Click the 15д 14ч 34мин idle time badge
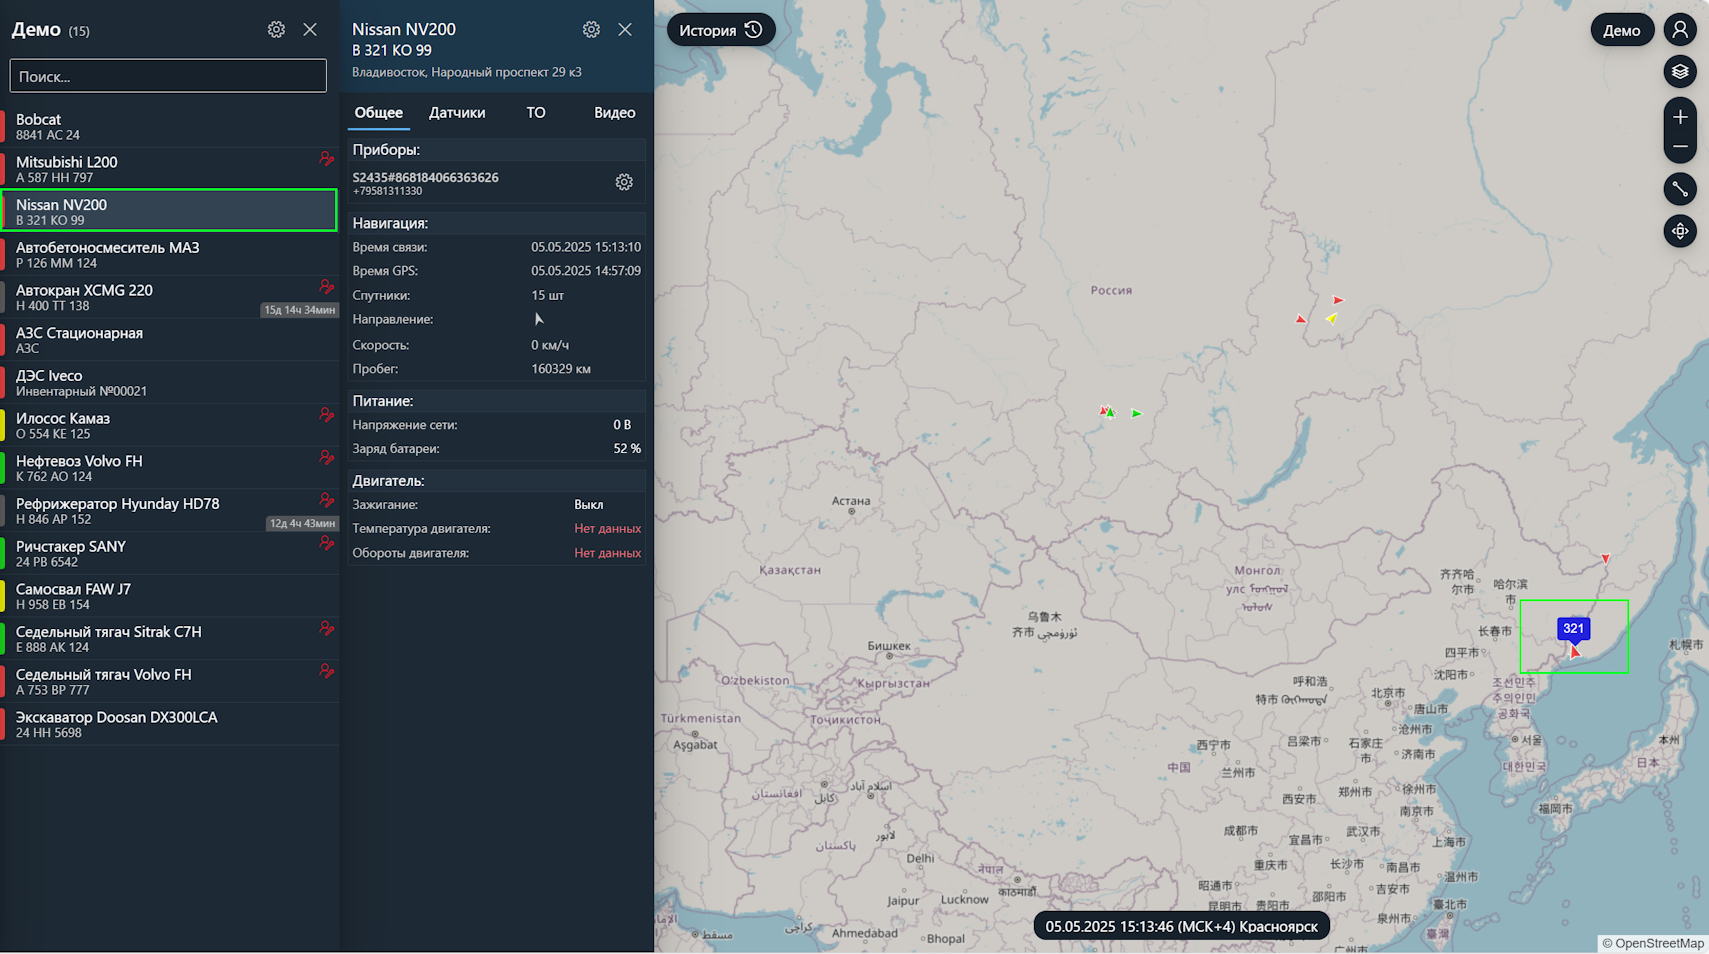Screen dimensions: 1709x954 click(x=299, y=310)
